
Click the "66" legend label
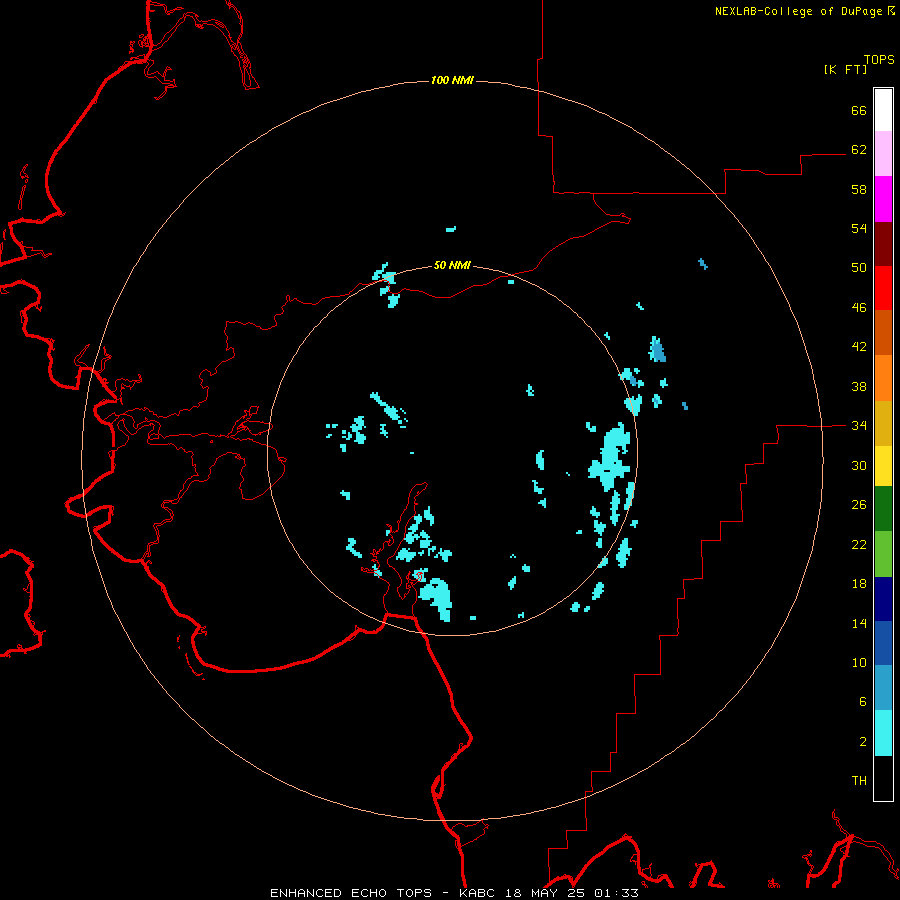click(859, 111)
